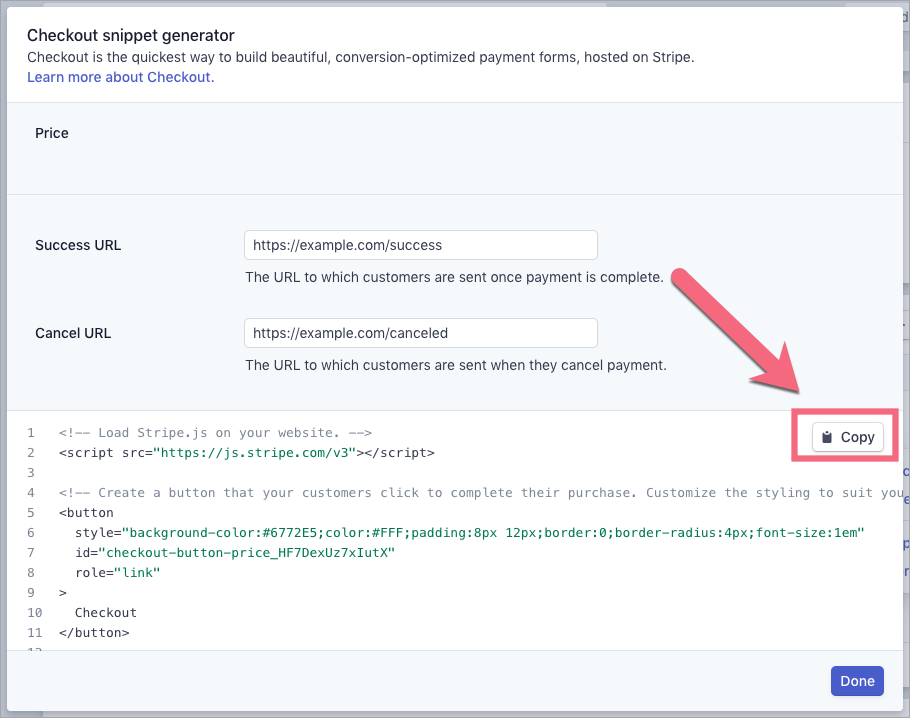Click the Copy button label
Image resolution: width=910 pixels, height=718 pixels.
(857, 437)
